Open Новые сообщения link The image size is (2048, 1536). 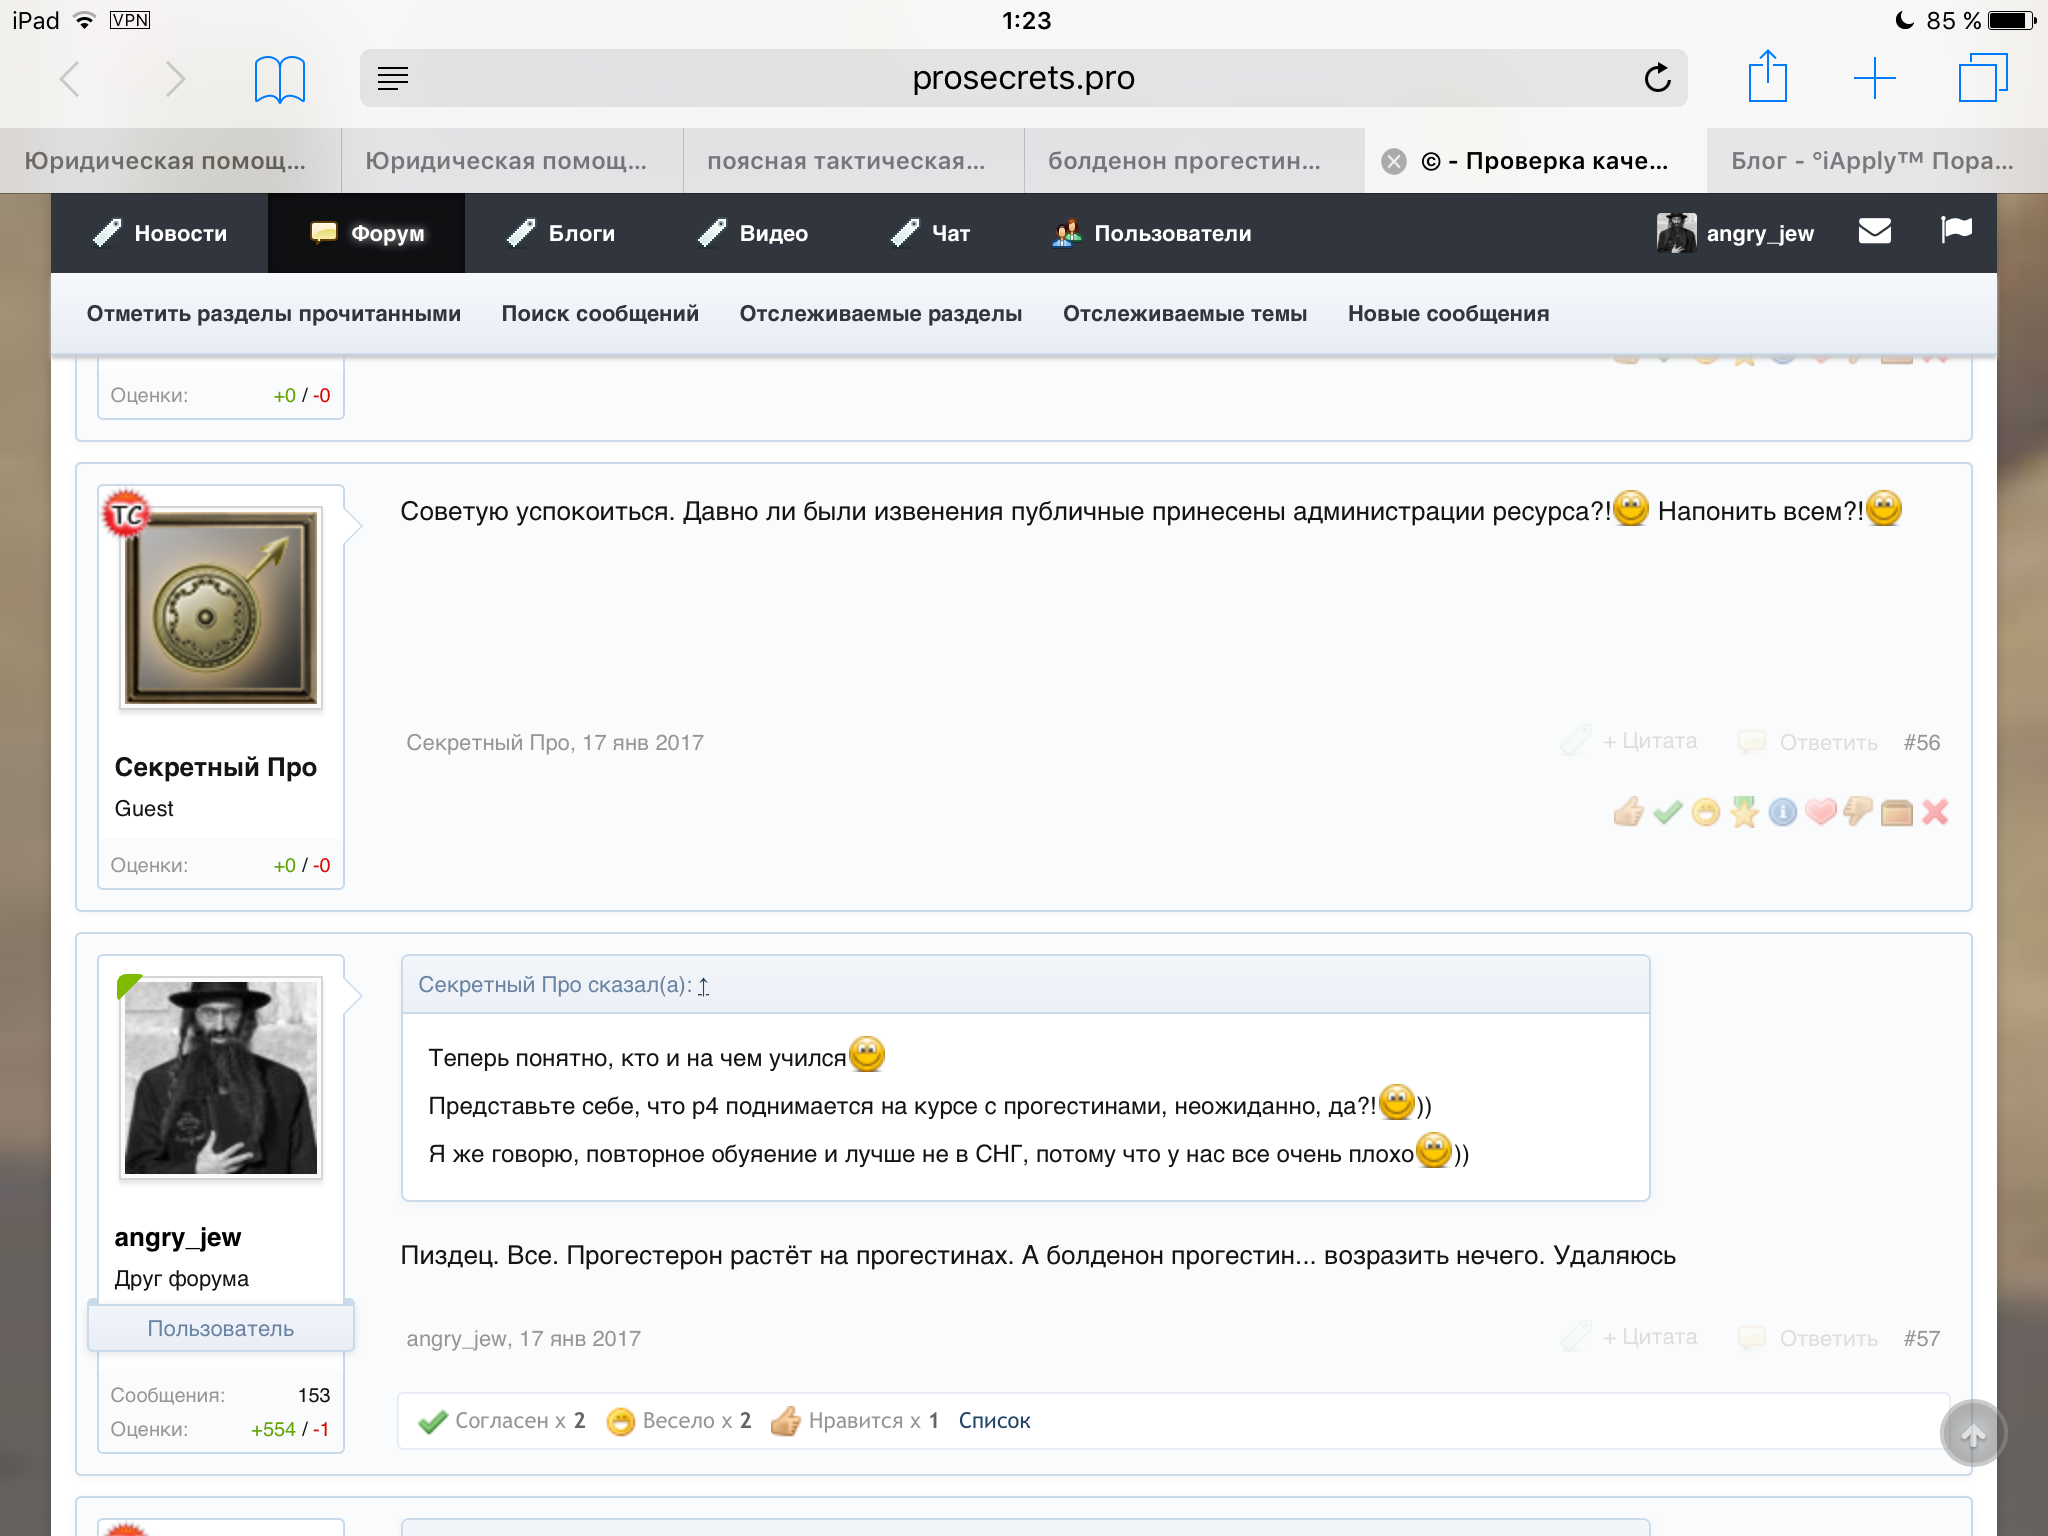coord(1448,314)
